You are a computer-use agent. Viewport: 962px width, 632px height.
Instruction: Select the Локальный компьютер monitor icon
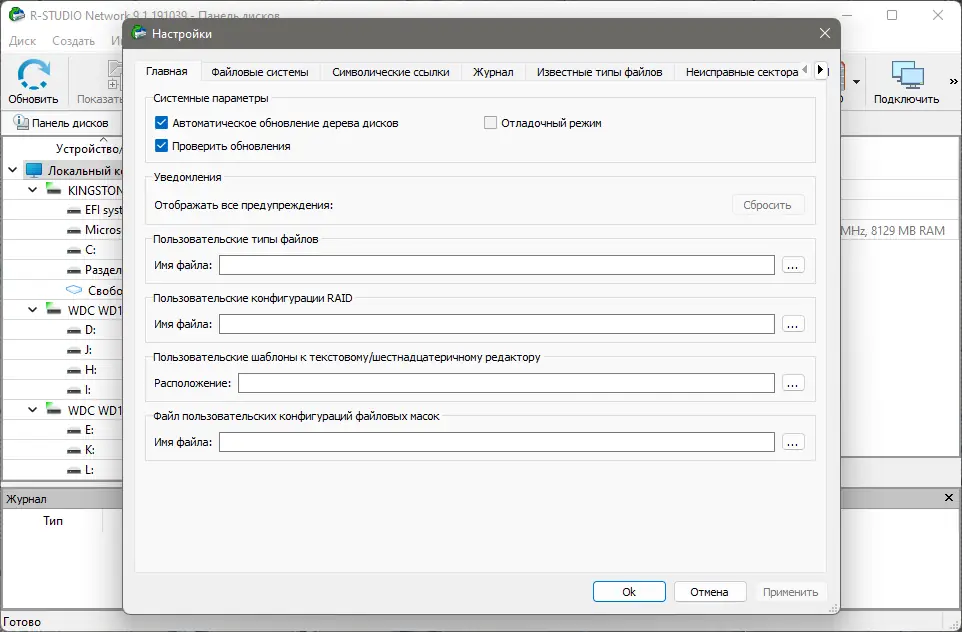pyautogui.click(x=34, y=171)
